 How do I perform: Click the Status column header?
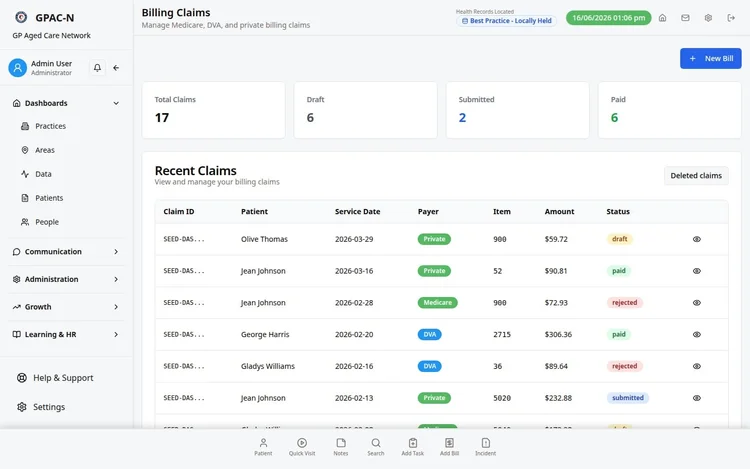618,211
